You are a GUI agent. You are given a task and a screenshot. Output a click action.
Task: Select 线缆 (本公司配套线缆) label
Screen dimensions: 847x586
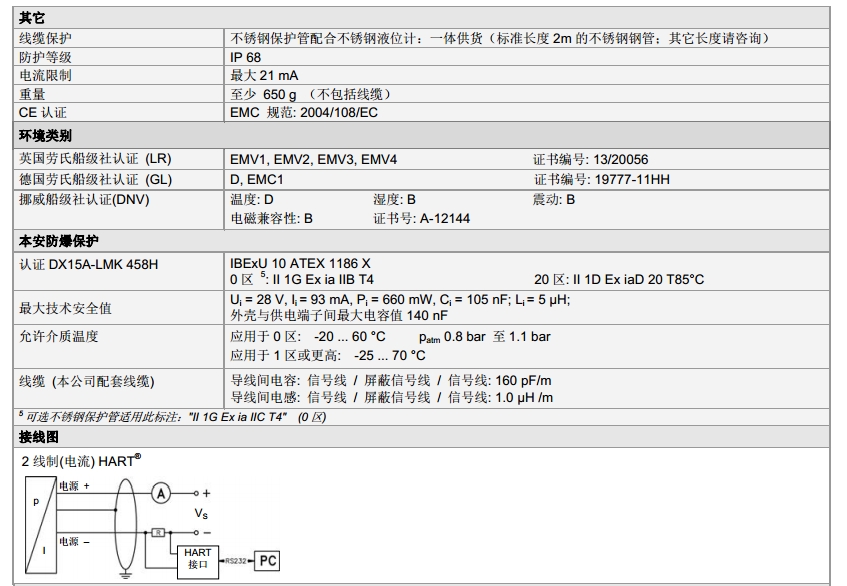coord(86,381)
